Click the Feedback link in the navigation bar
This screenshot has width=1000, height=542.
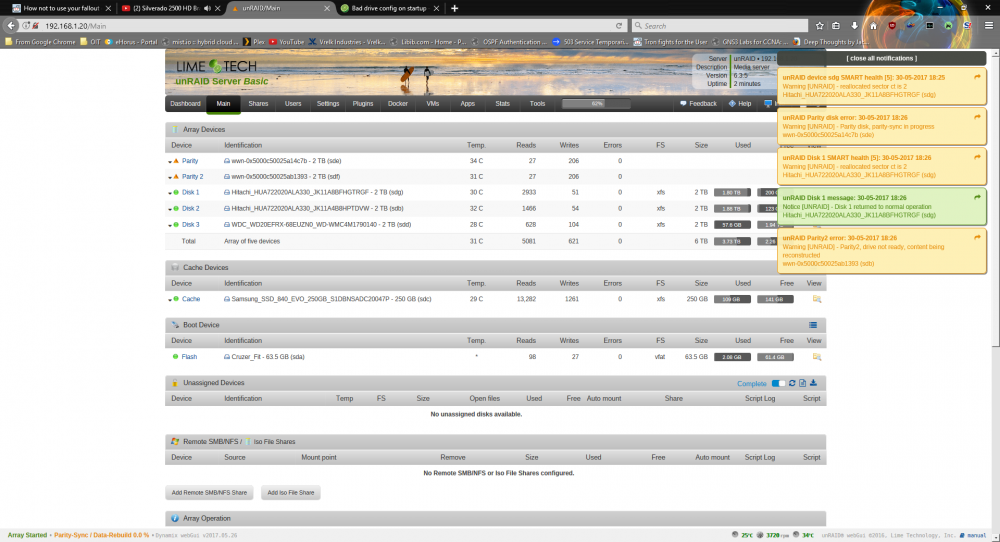tap(698, 103)
